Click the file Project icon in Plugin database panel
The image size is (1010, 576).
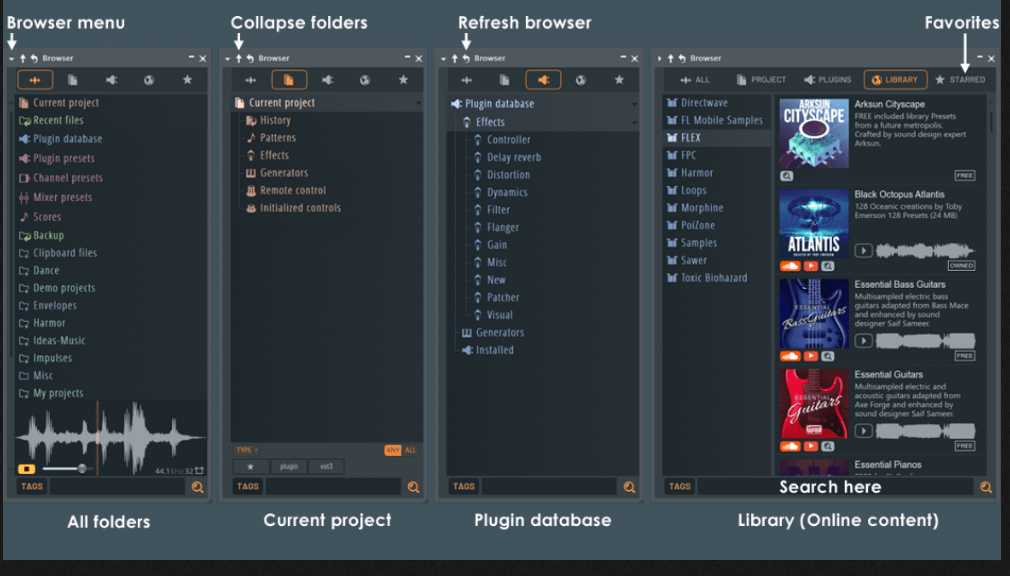point(504,80)
